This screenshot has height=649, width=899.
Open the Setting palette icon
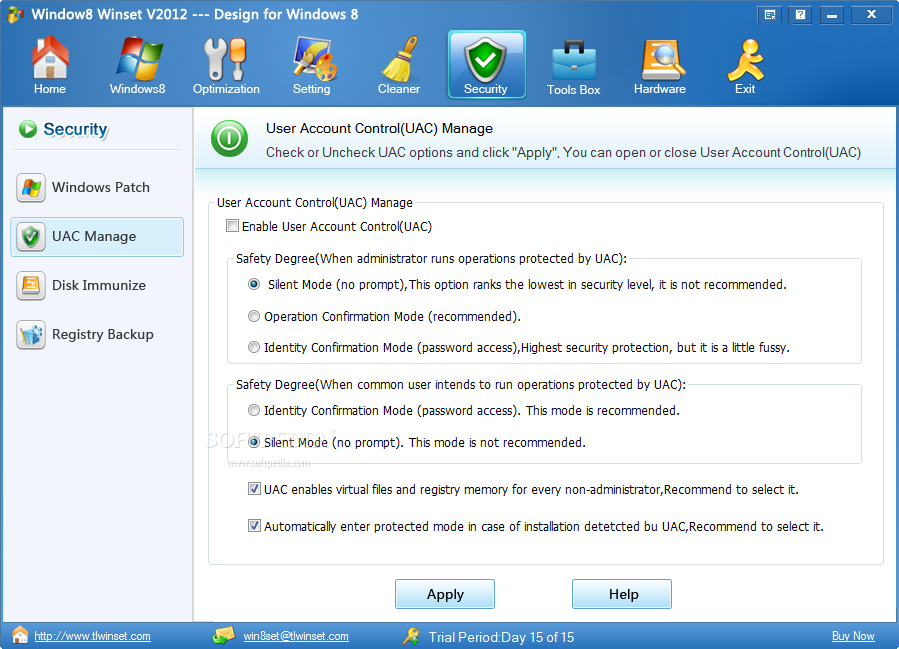[314, 58]
